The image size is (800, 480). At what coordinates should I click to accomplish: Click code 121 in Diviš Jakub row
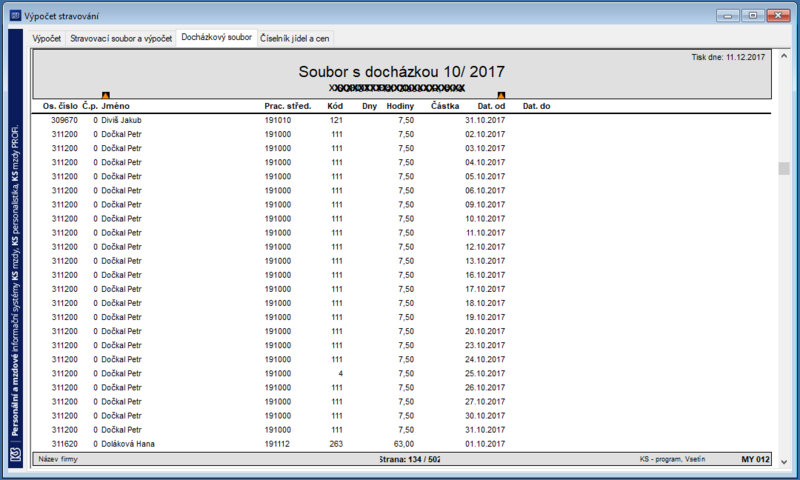(x=336, y=120)
